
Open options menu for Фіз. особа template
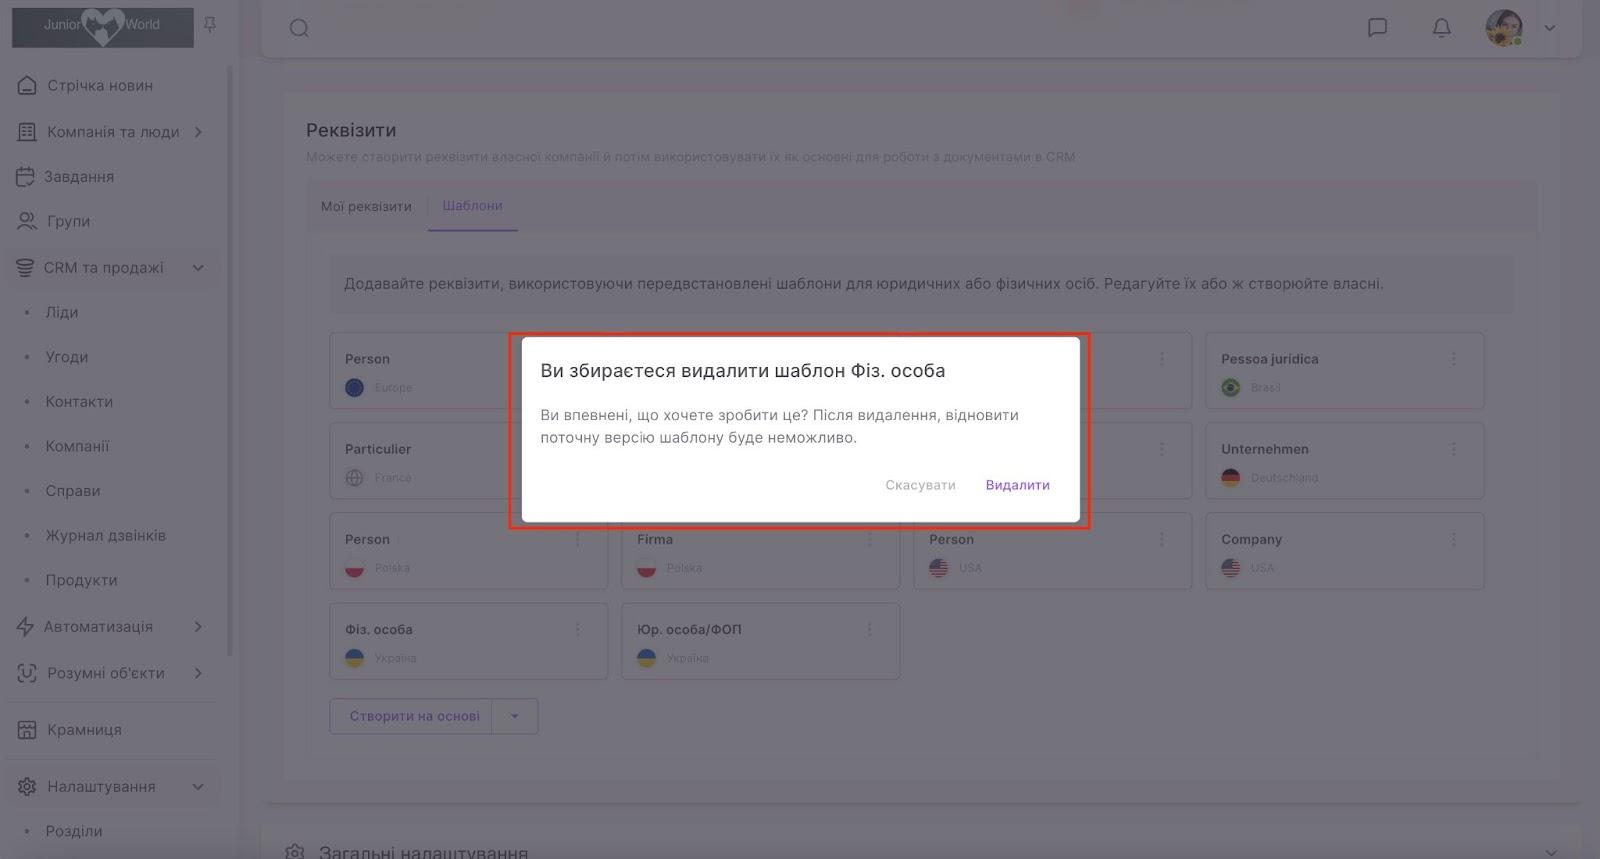578,629
